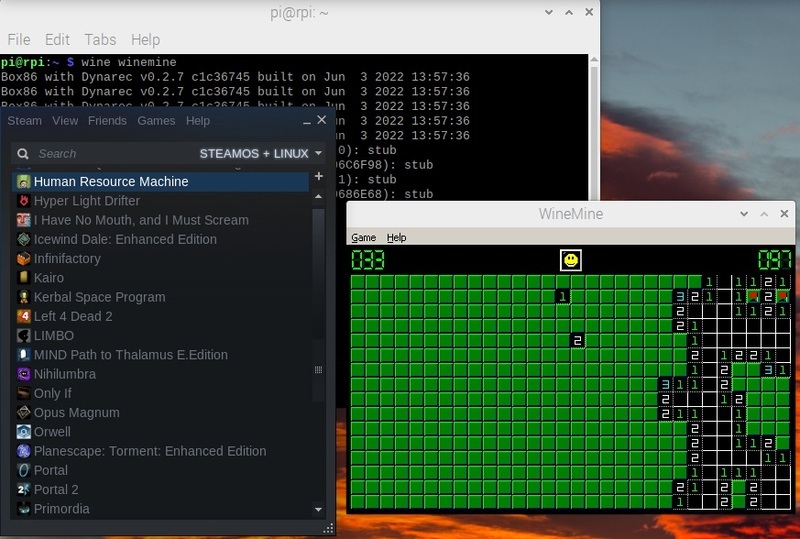
Task: Click the Infinifactory game icon
Action: point(23,259)
